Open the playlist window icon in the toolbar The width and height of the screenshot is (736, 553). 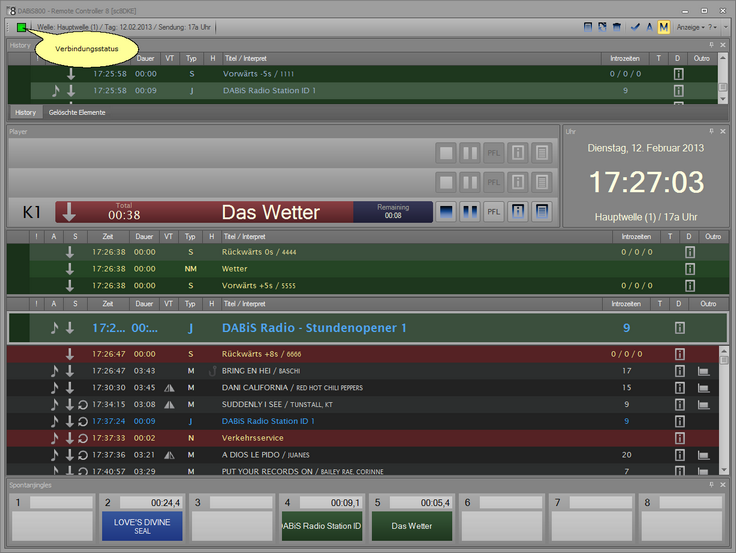(588, 27)
